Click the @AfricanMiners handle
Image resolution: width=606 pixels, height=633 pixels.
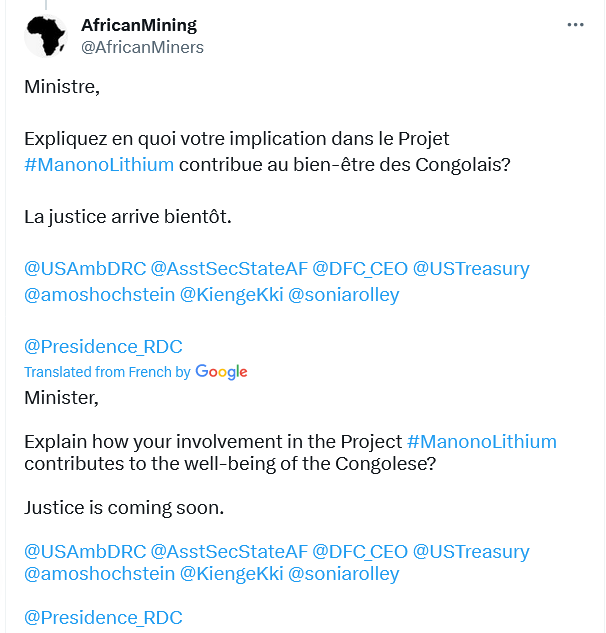click(142, 47)
